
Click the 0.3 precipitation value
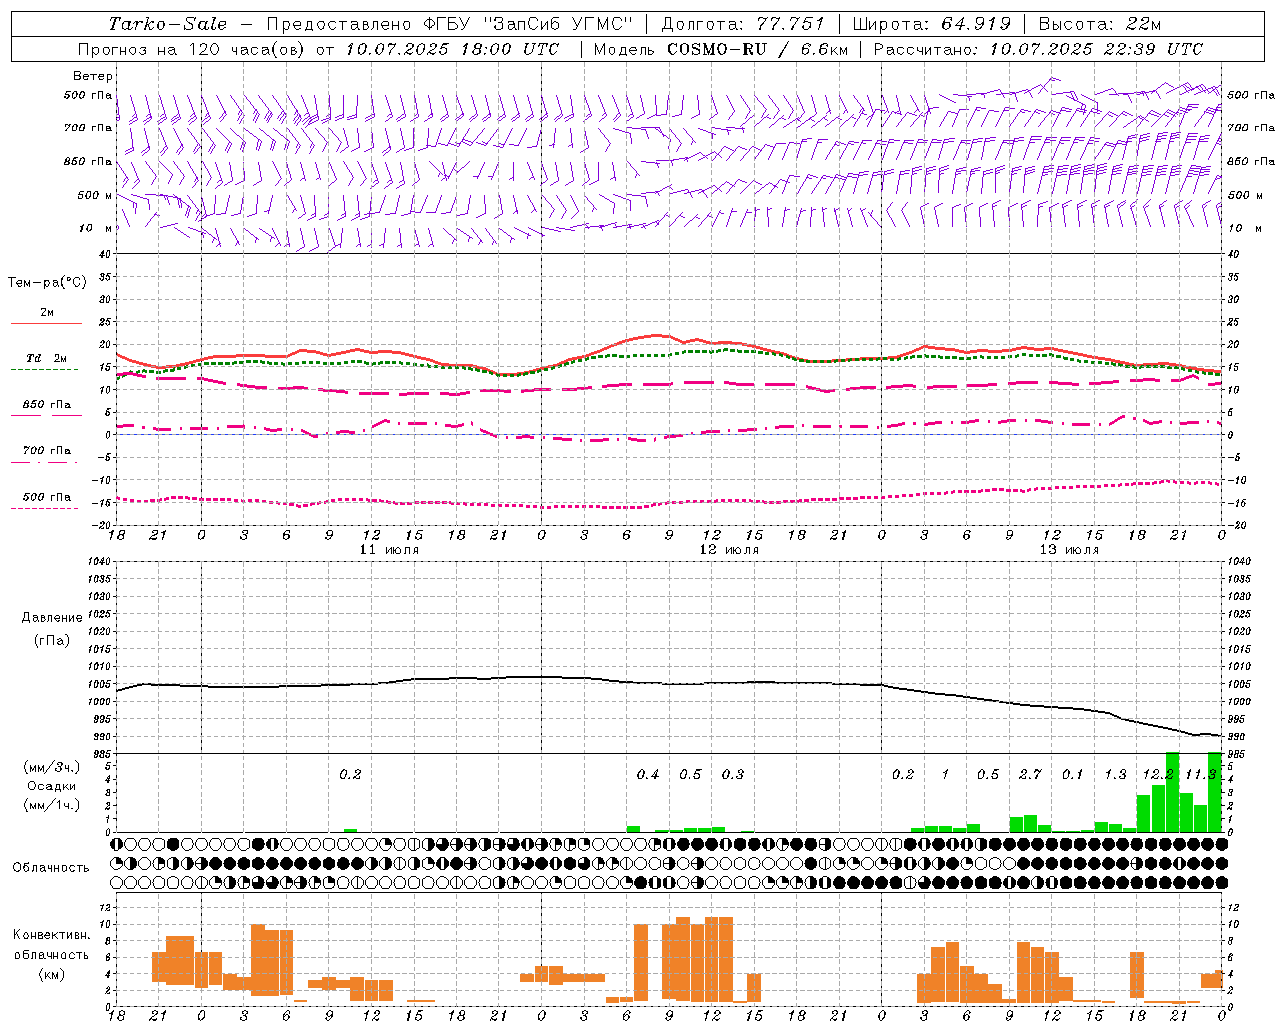click(x=733, y=774)
